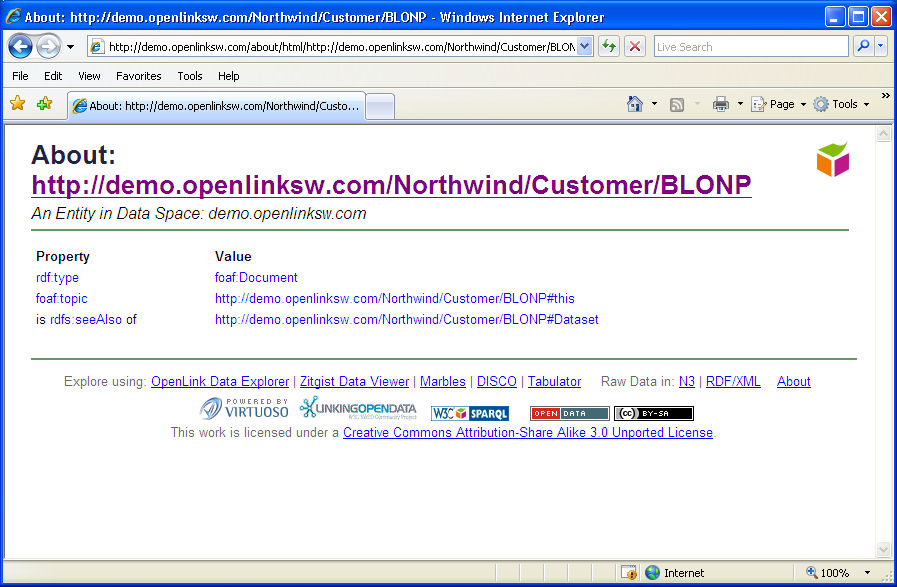The height and width of the screenshot is (587, 897).
Task: Click the browser Back arrow button
Action: coord(20,47)
